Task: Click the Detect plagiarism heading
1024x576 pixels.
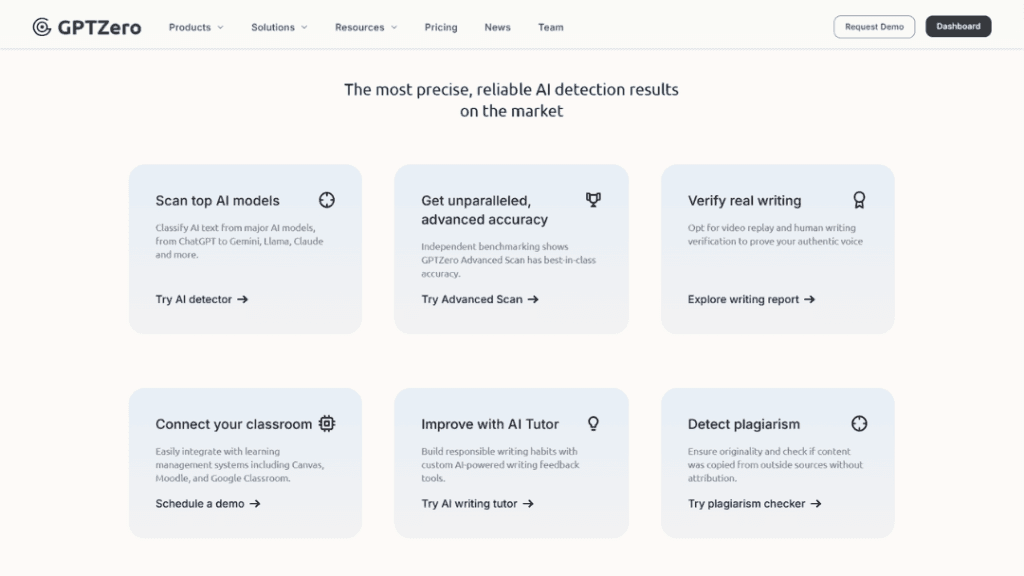Action: click(744, 424)
